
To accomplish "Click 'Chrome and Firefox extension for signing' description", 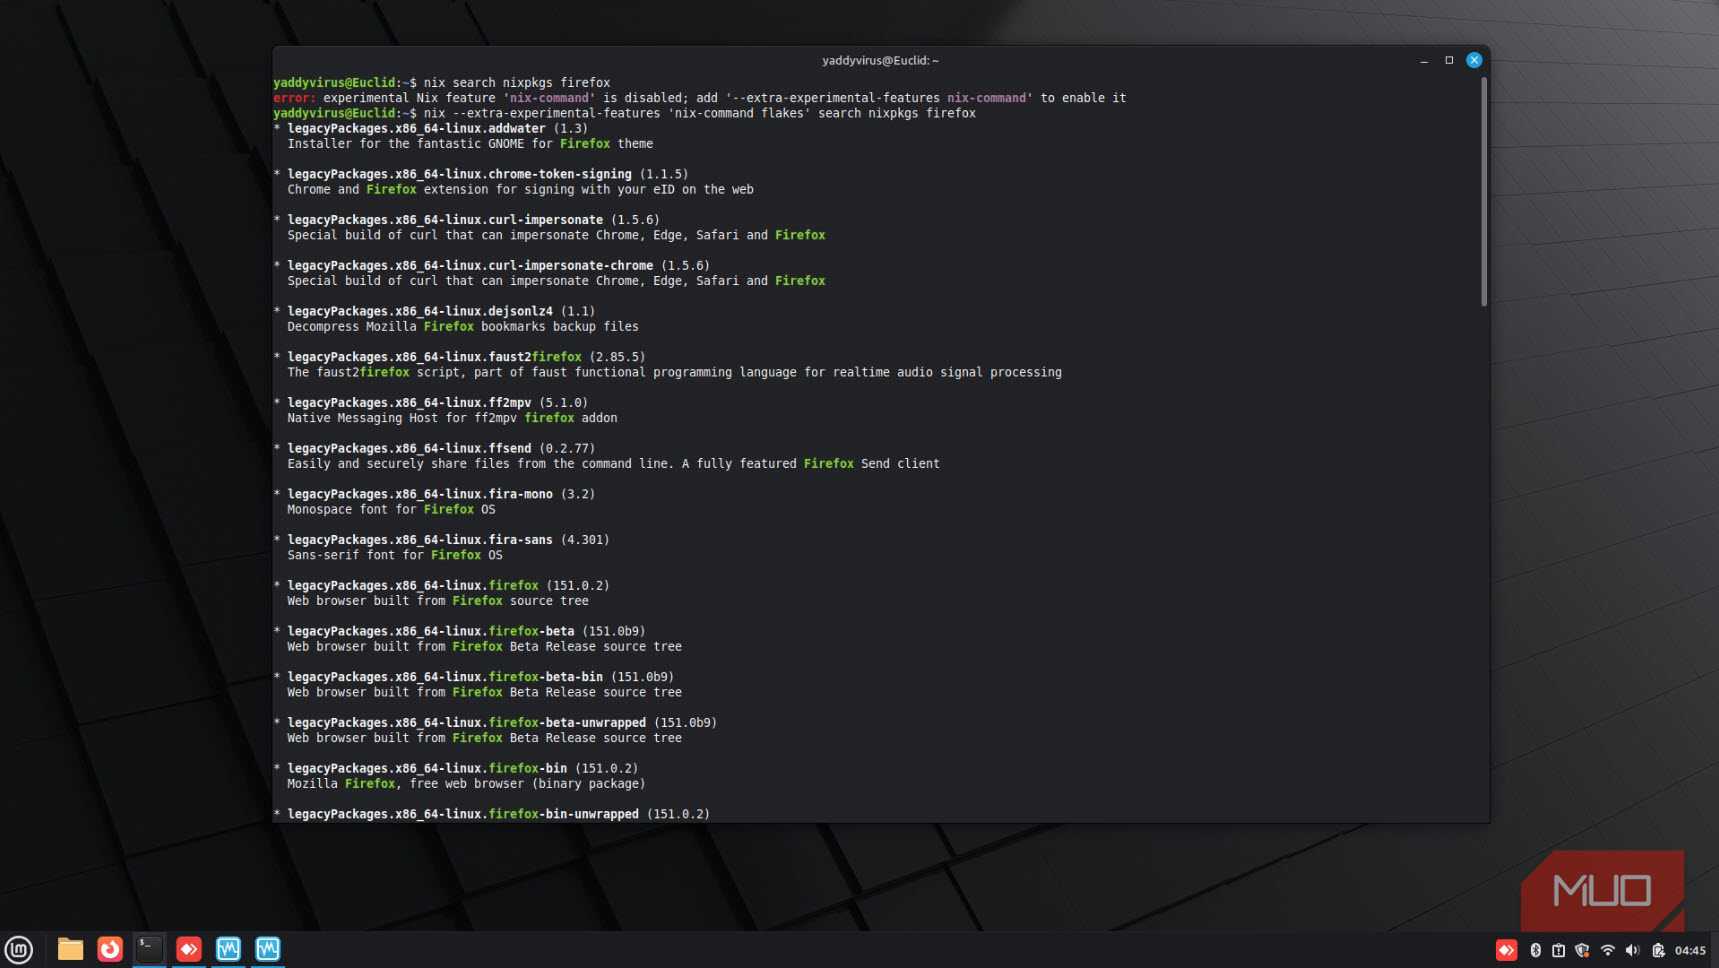I will [x=520, y=190].
